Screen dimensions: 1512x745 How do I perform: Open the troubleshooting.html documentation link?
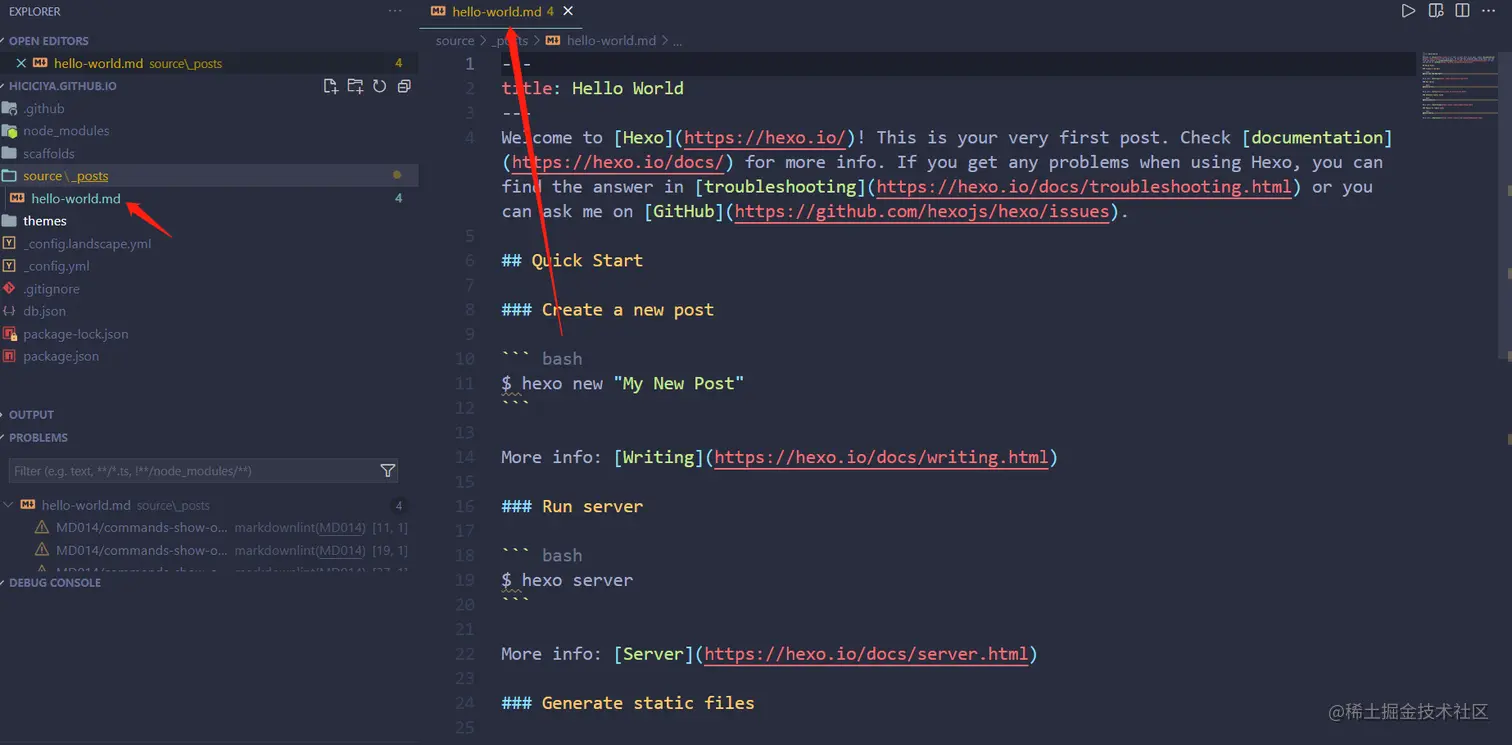tap(1085, 187)
